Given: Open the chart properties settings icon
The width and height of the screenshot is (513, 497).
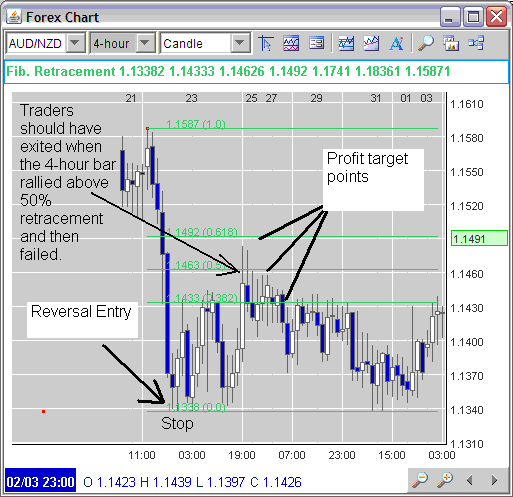Looking at the screenshot, I should 316,43.
